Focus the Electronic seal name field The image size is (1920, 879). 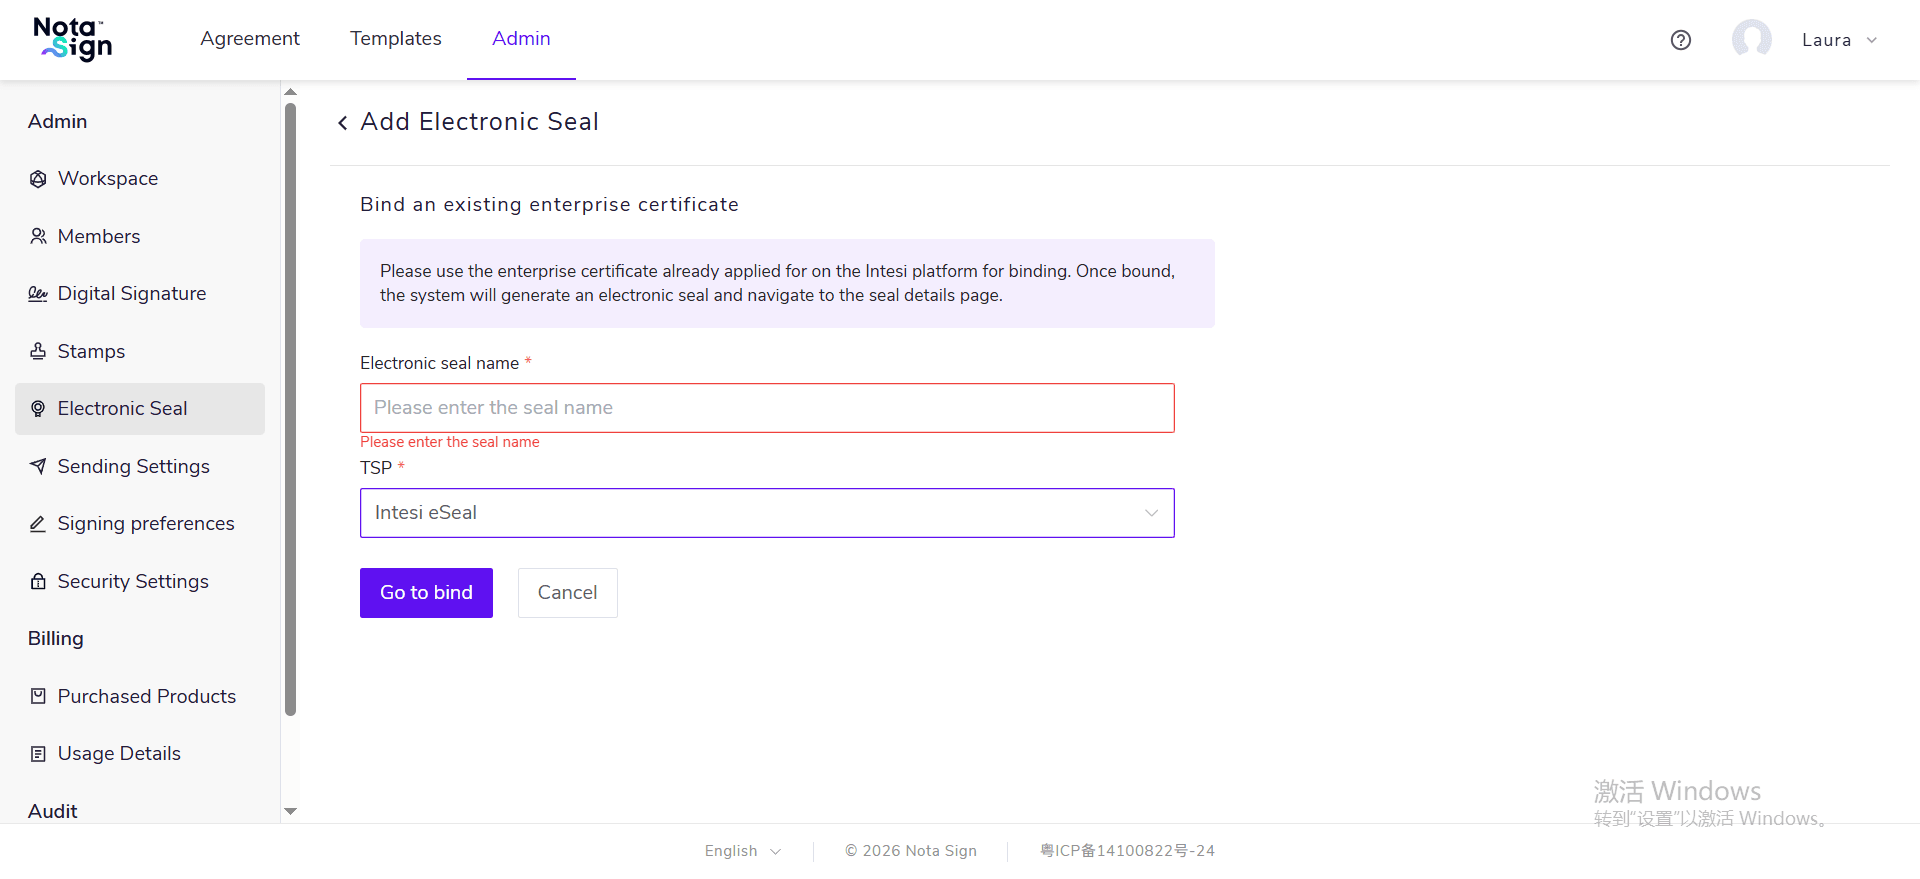point(767,408)
